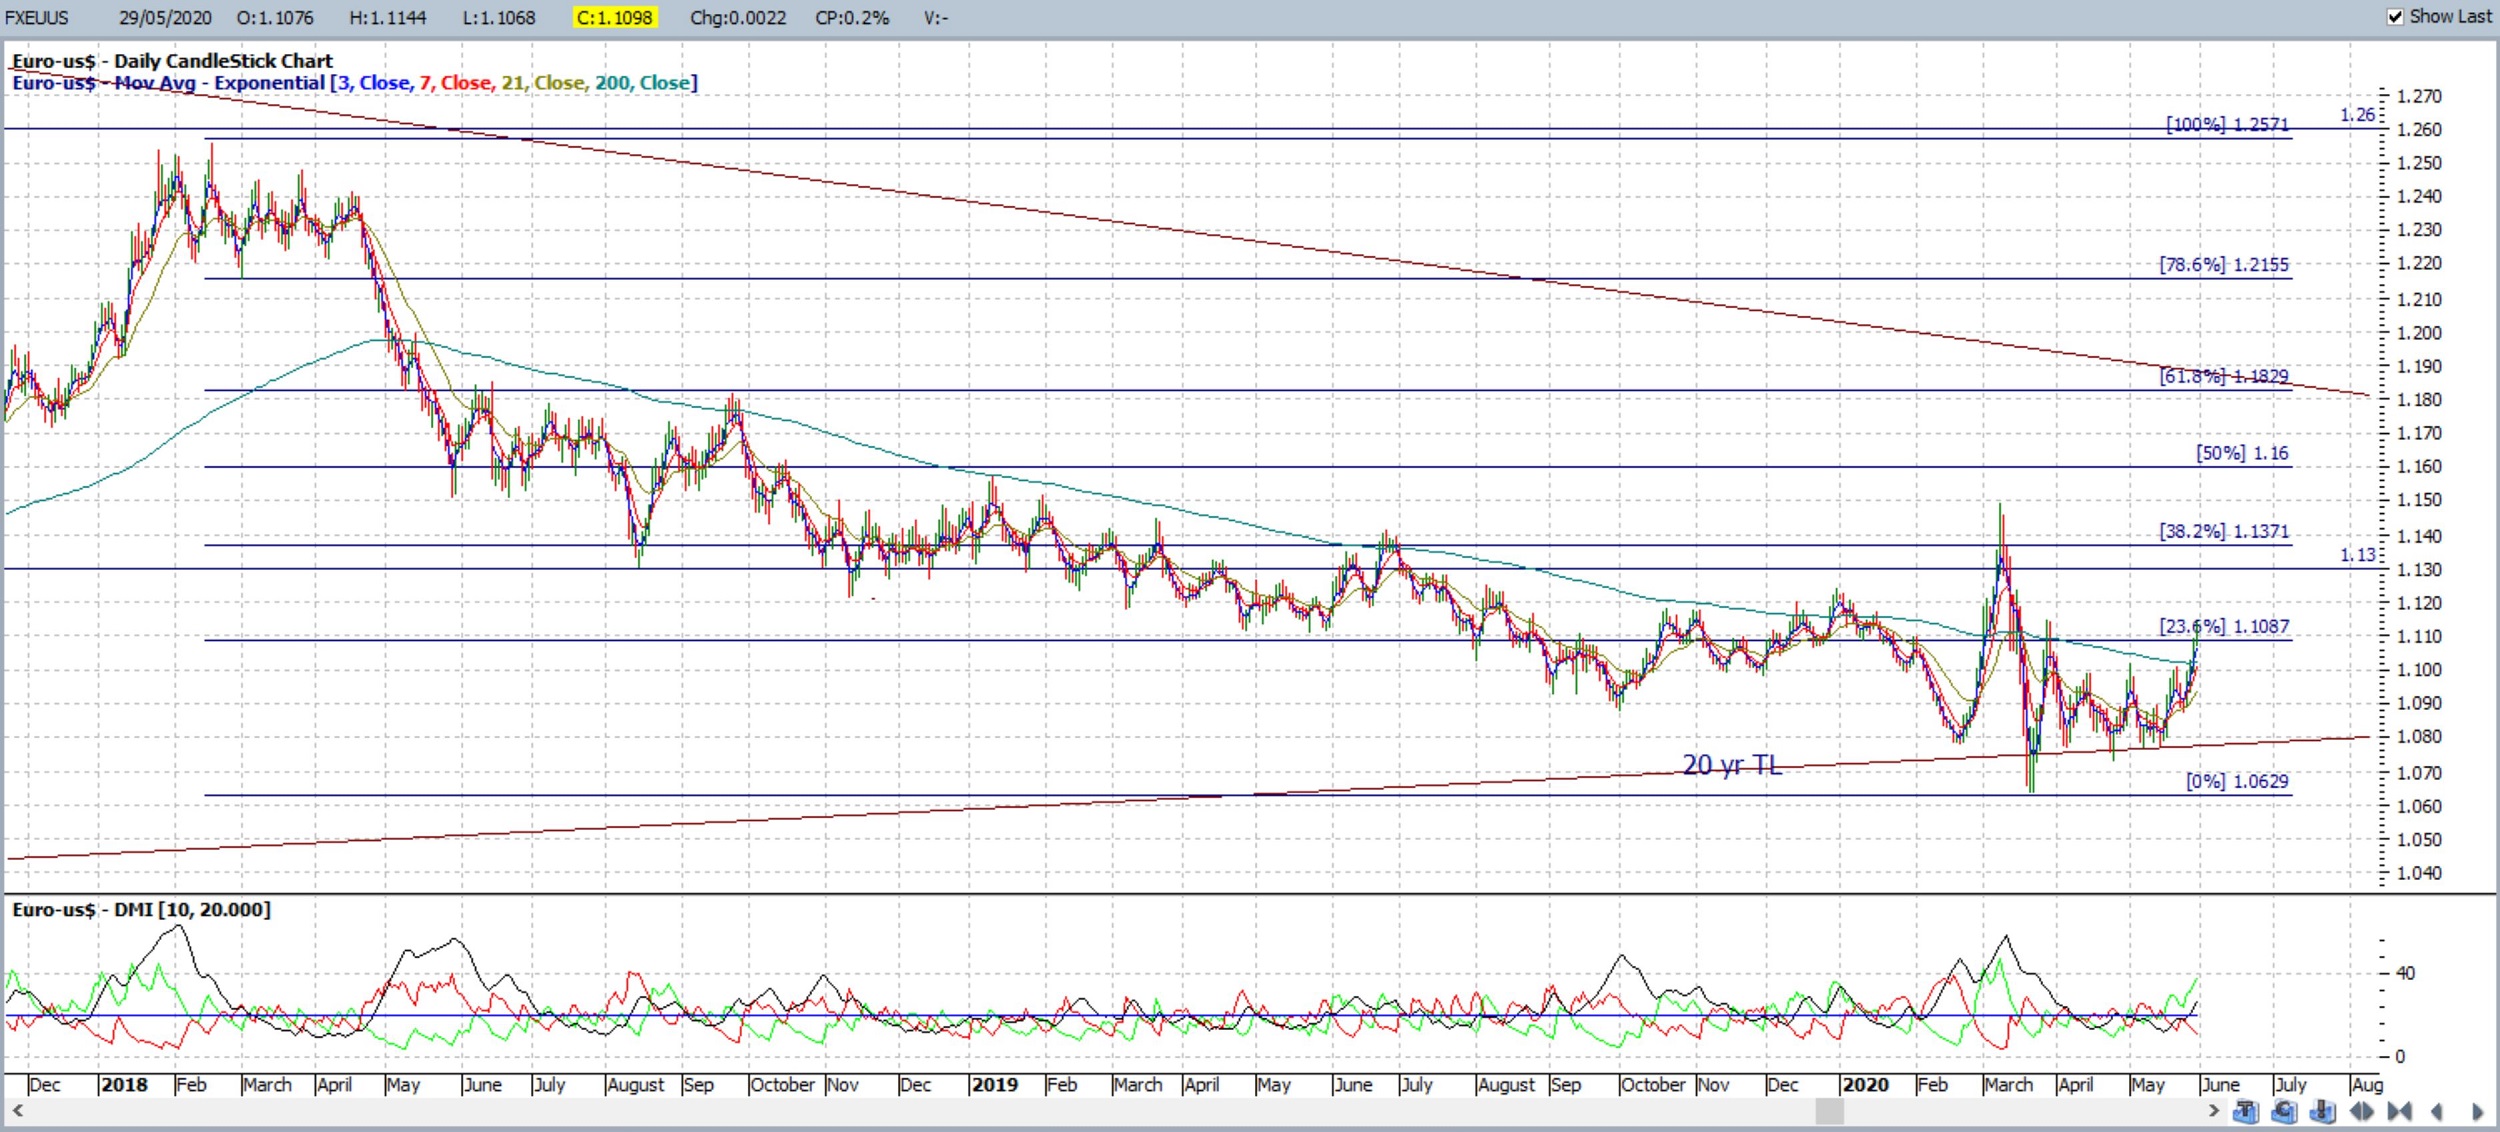
Task: Click the [100%] 1.2571 Fibonacci label
Action: (2227, 124)
